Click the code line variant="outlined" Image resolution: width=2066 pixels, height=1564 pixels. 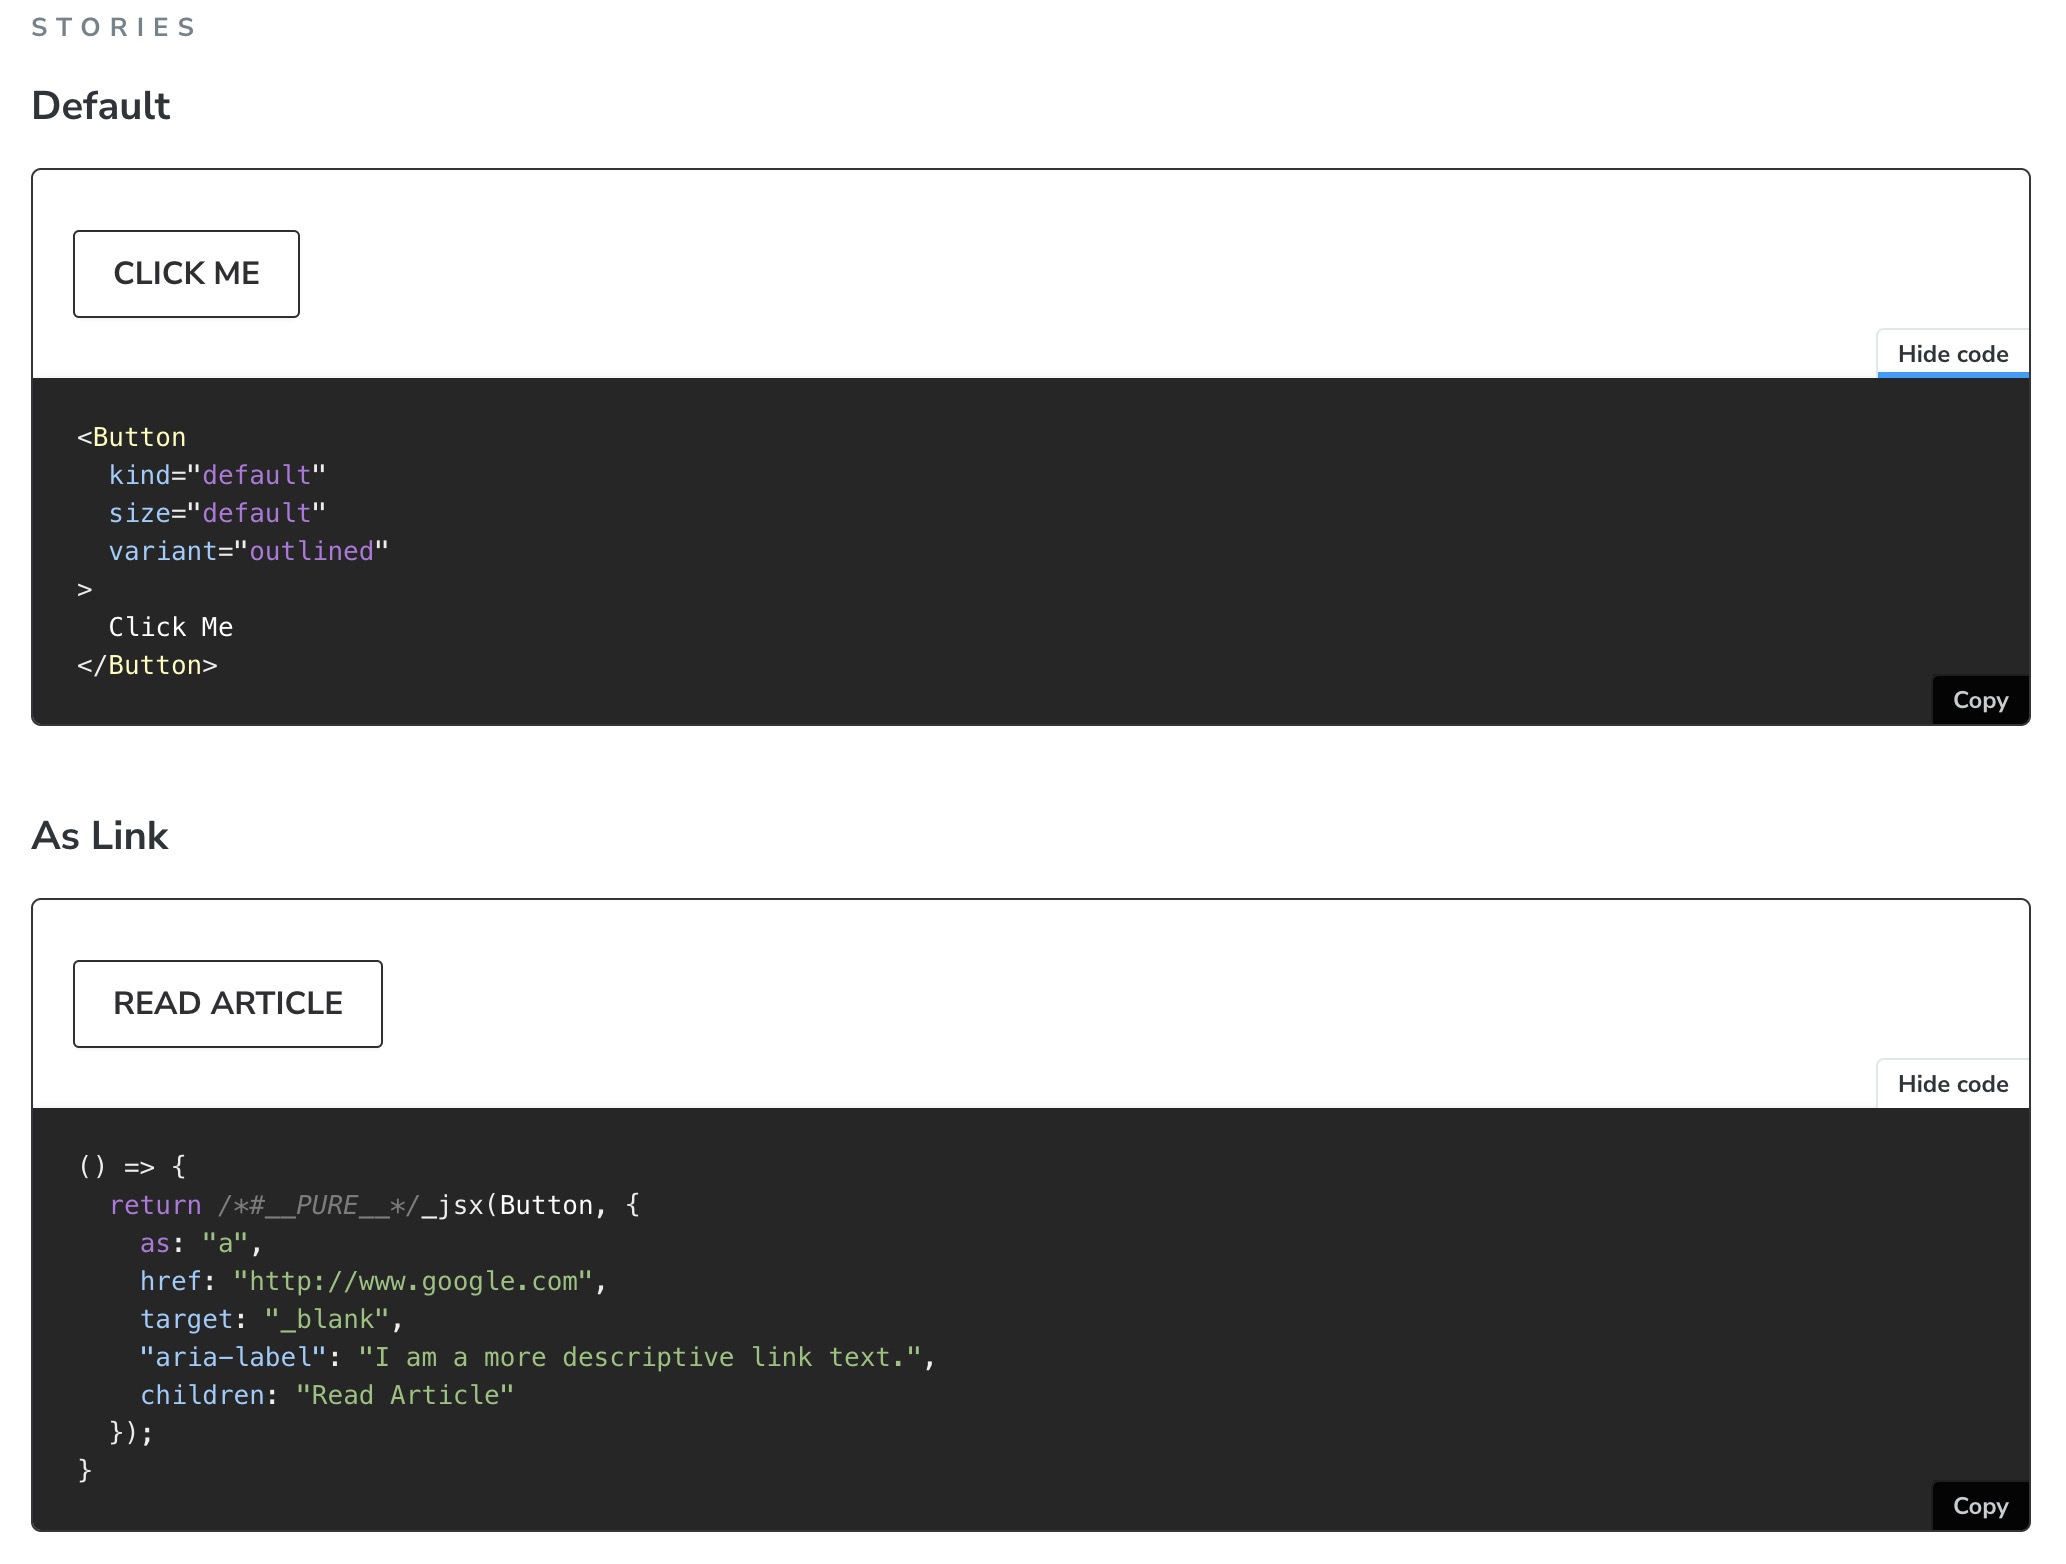248,551
